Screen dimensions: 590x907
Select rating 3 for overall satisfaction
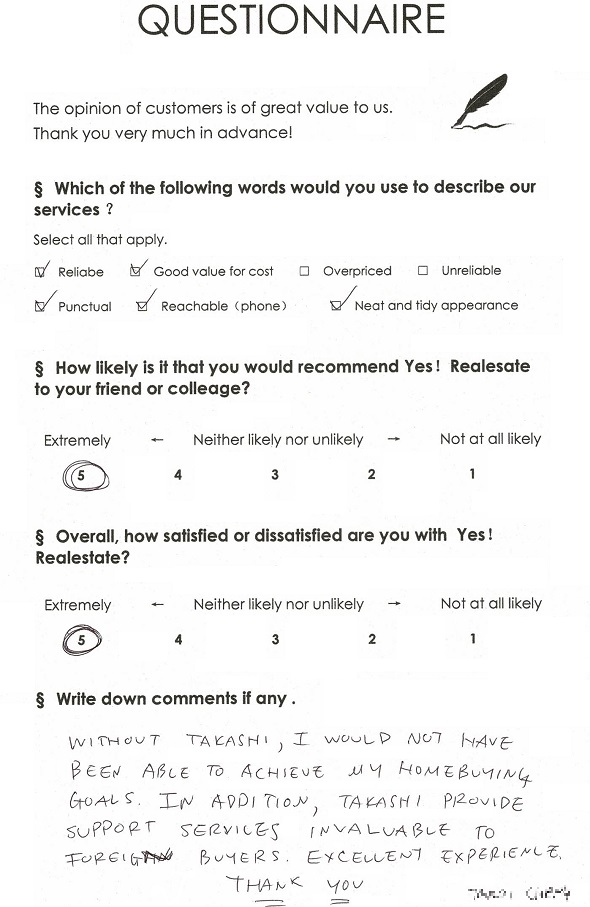coord(275,639)
